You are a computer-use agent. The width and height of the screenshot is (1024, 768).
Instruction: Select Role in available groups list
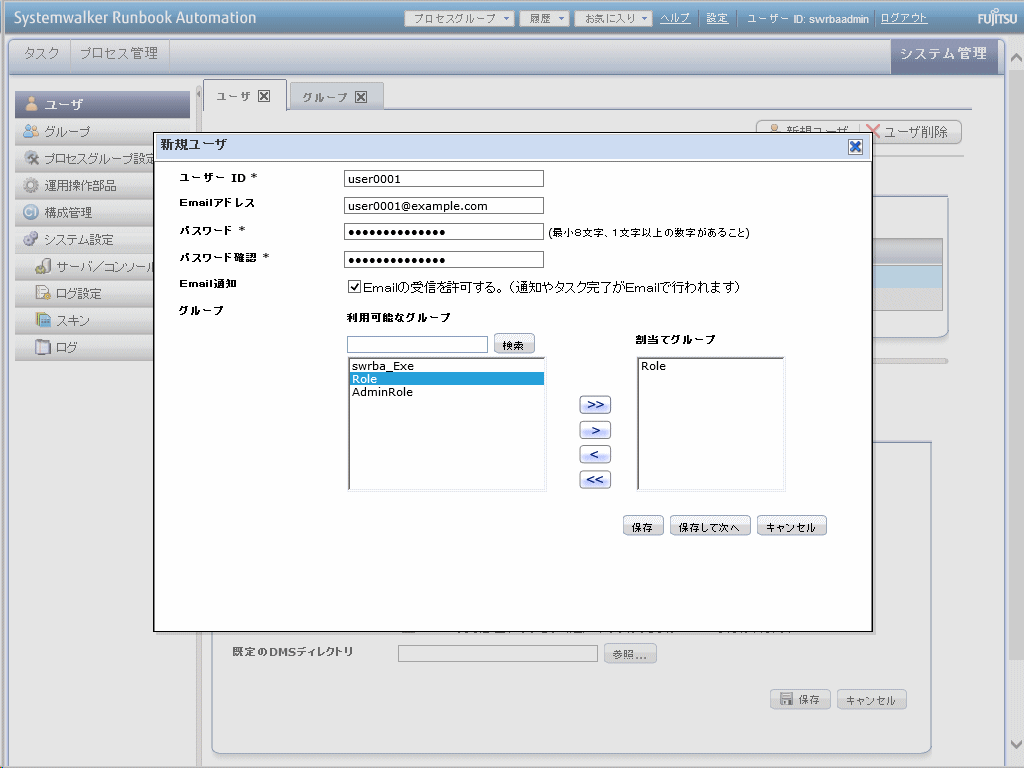point(447,379)
